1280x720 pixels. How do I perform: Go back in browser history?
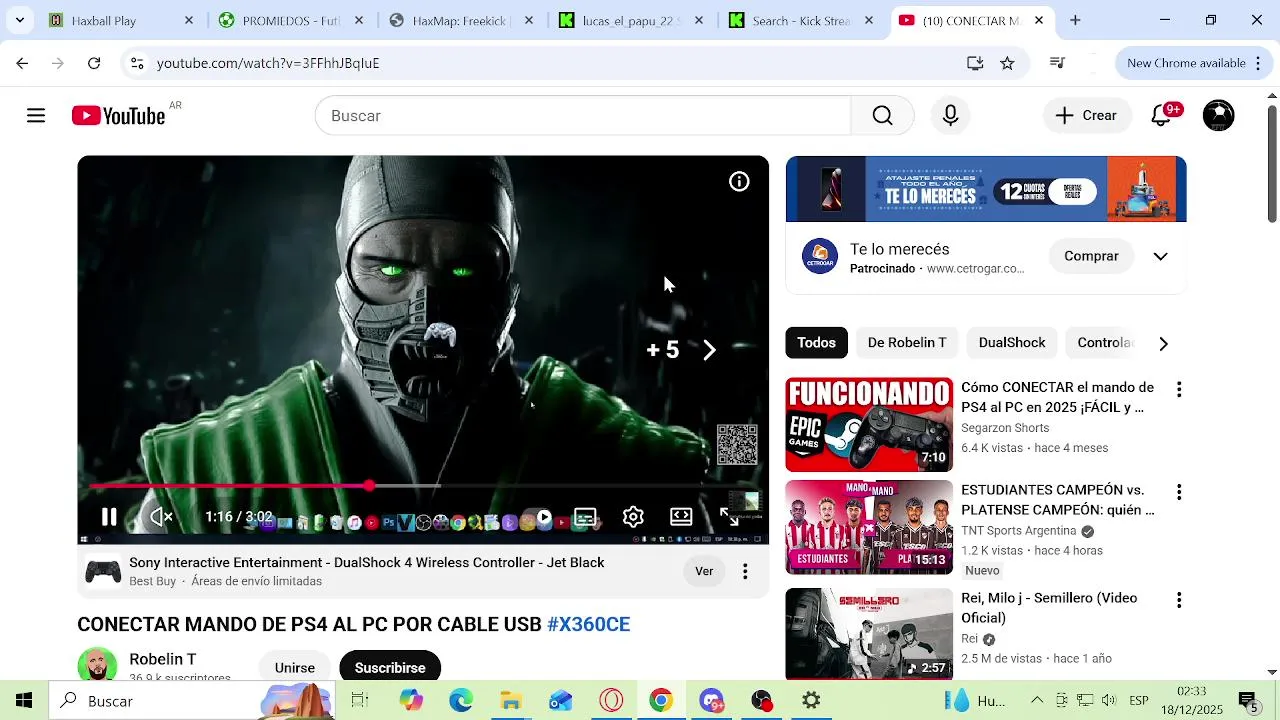(x=22, y=63)
